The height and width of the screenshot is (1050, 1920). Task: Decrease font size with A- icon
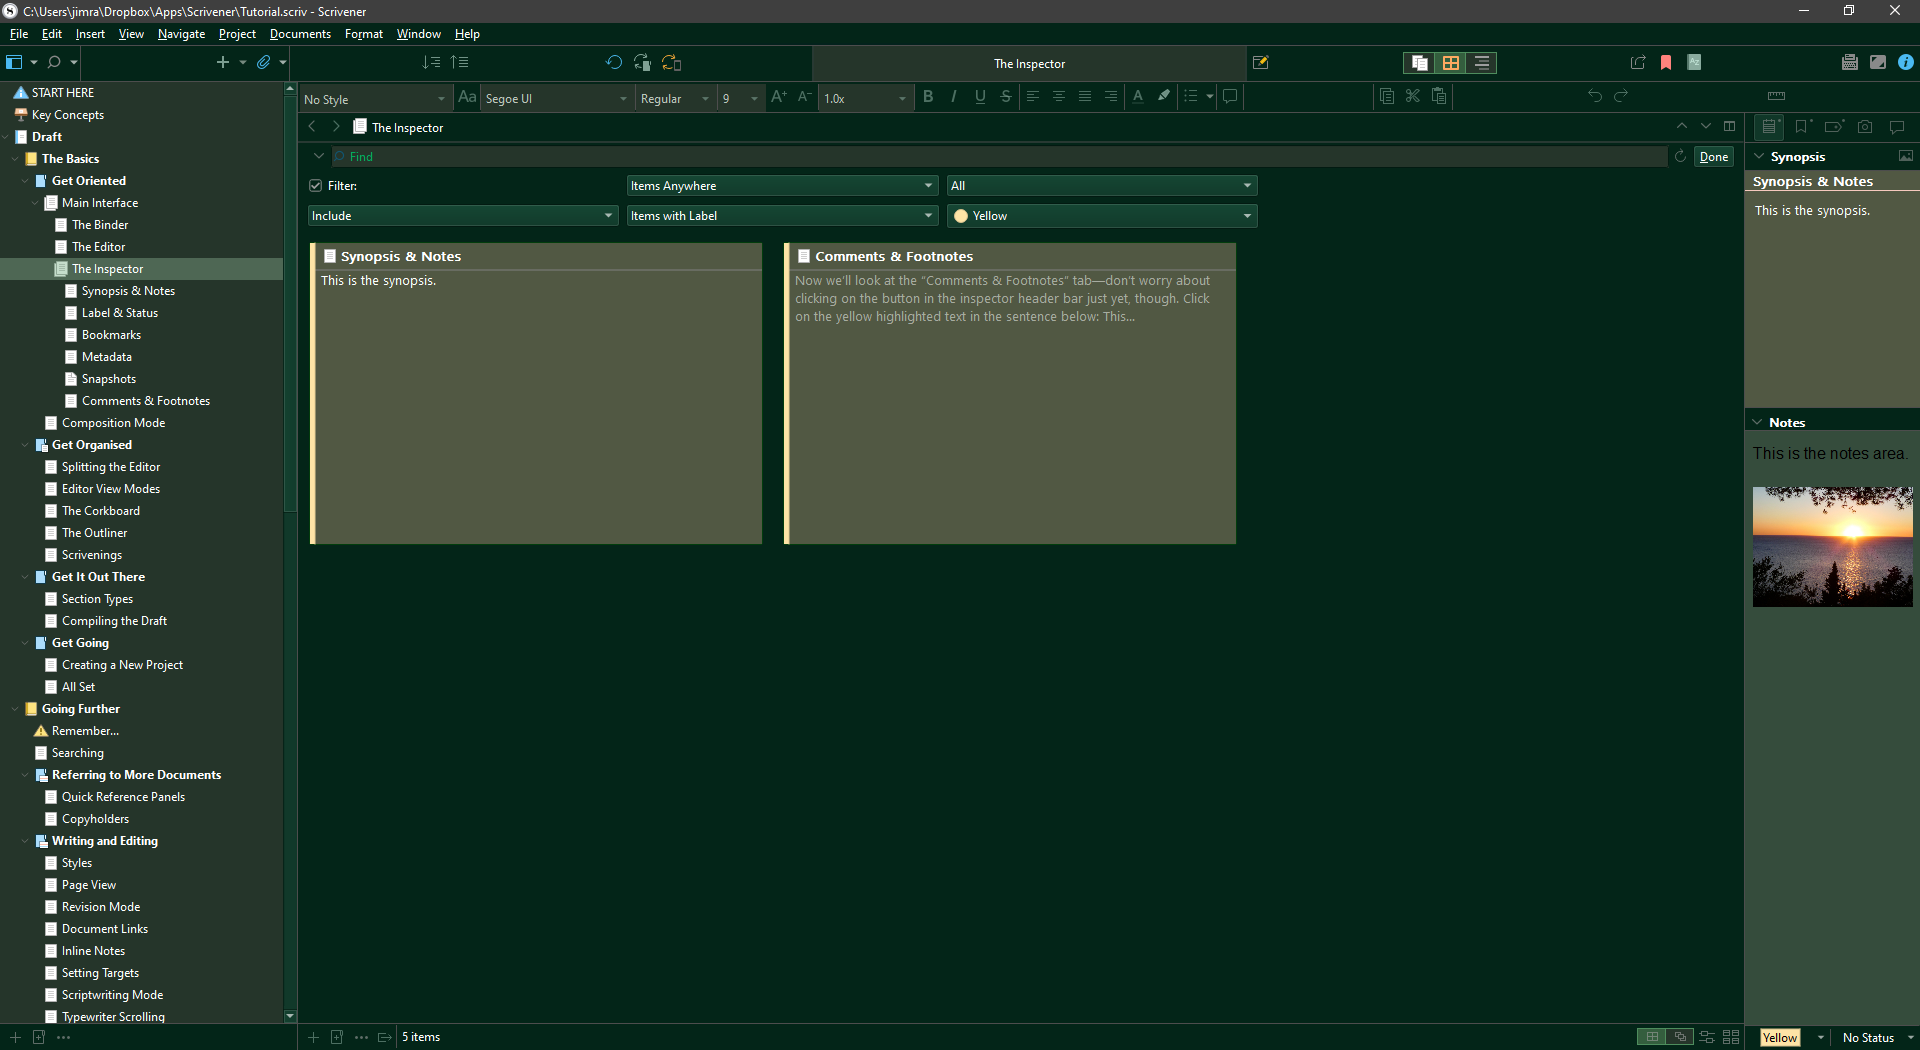tap(804, 96)
